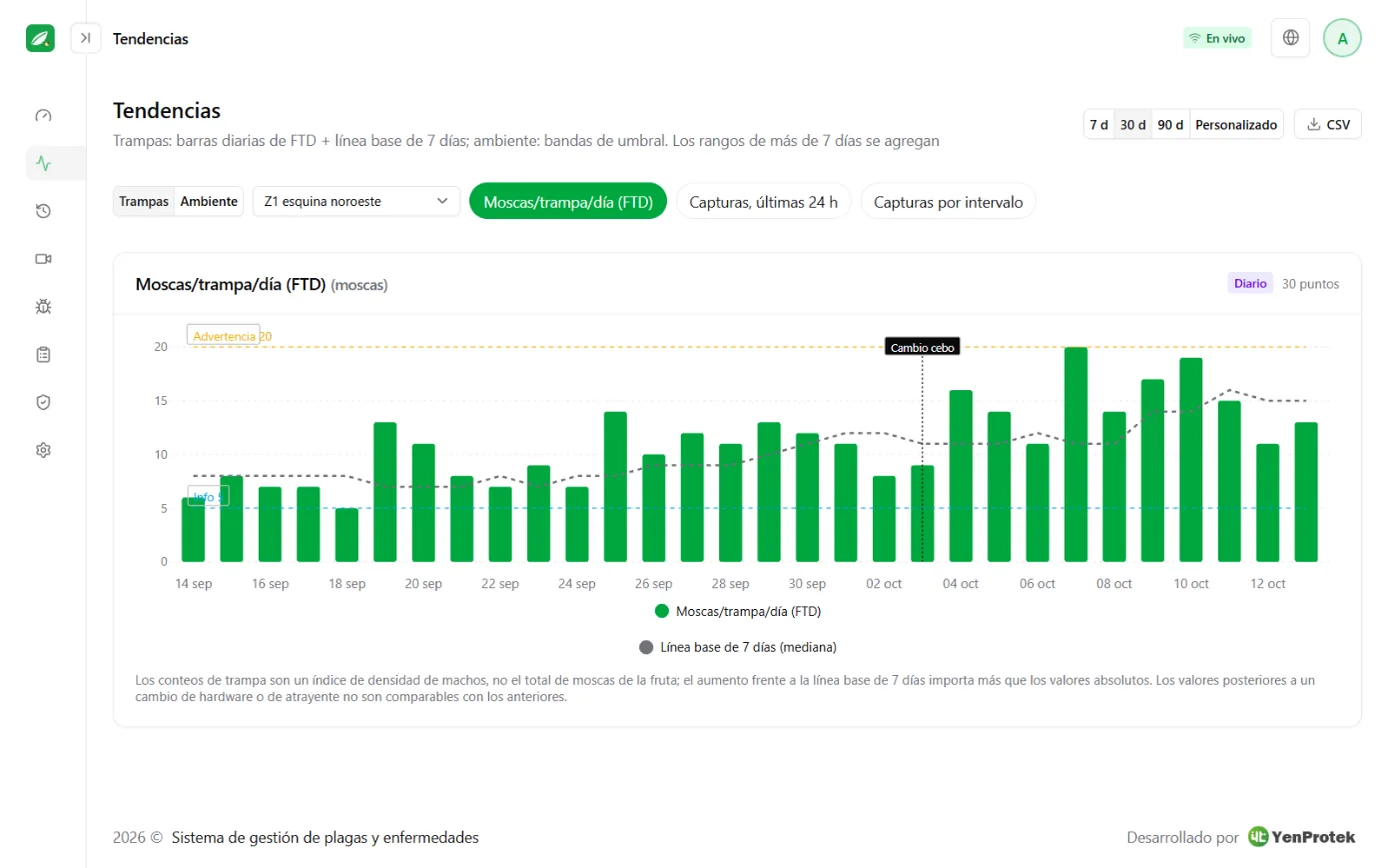Open the dashboard gauge icon in sidebar
The width and height of the screenshot is (1388, 868).
pyautogui.click(x=43, y=115)
